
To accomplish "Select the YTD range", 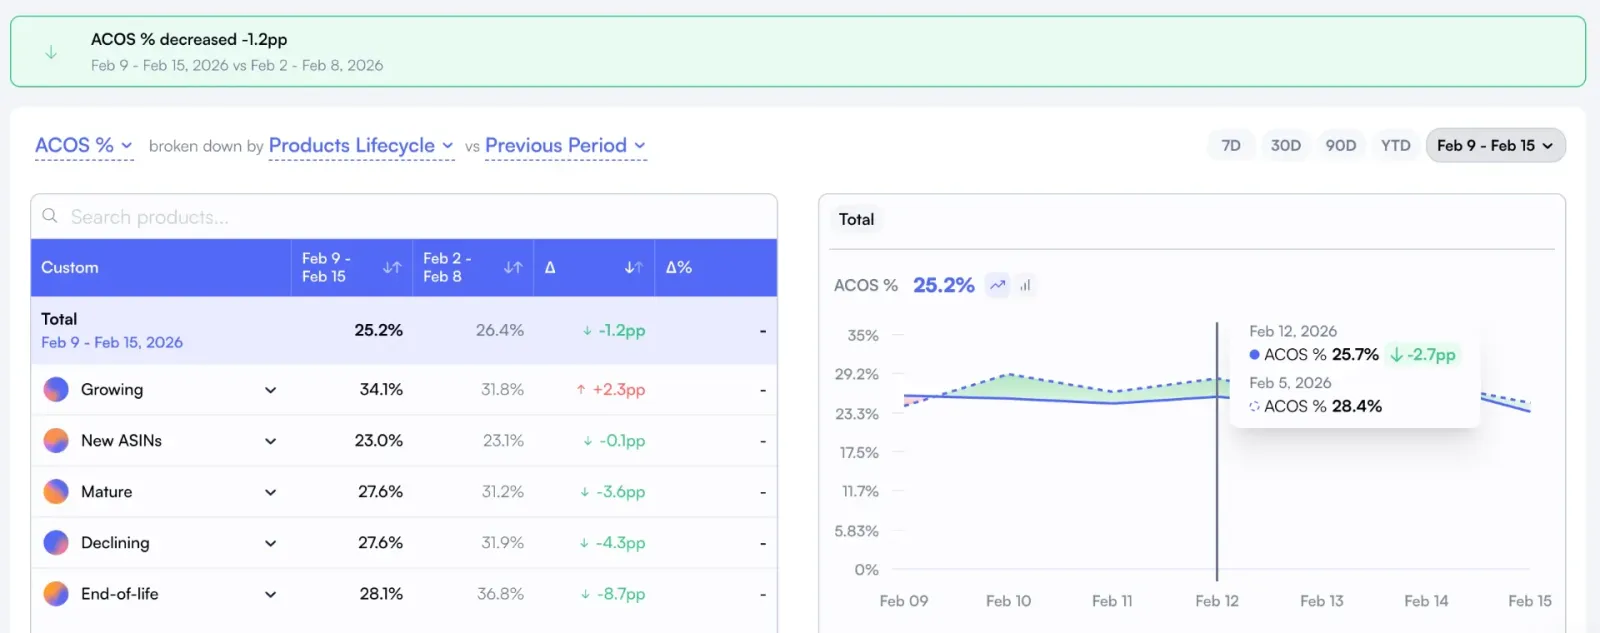I will pyautogui.click(x=1395, y=145).
